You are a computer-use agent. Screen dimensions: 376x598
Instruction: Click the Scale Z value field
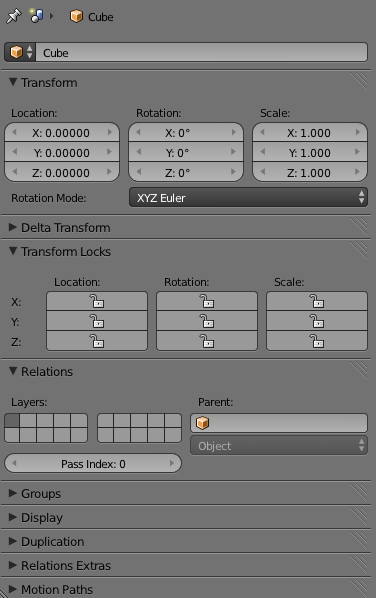(310, 172)
